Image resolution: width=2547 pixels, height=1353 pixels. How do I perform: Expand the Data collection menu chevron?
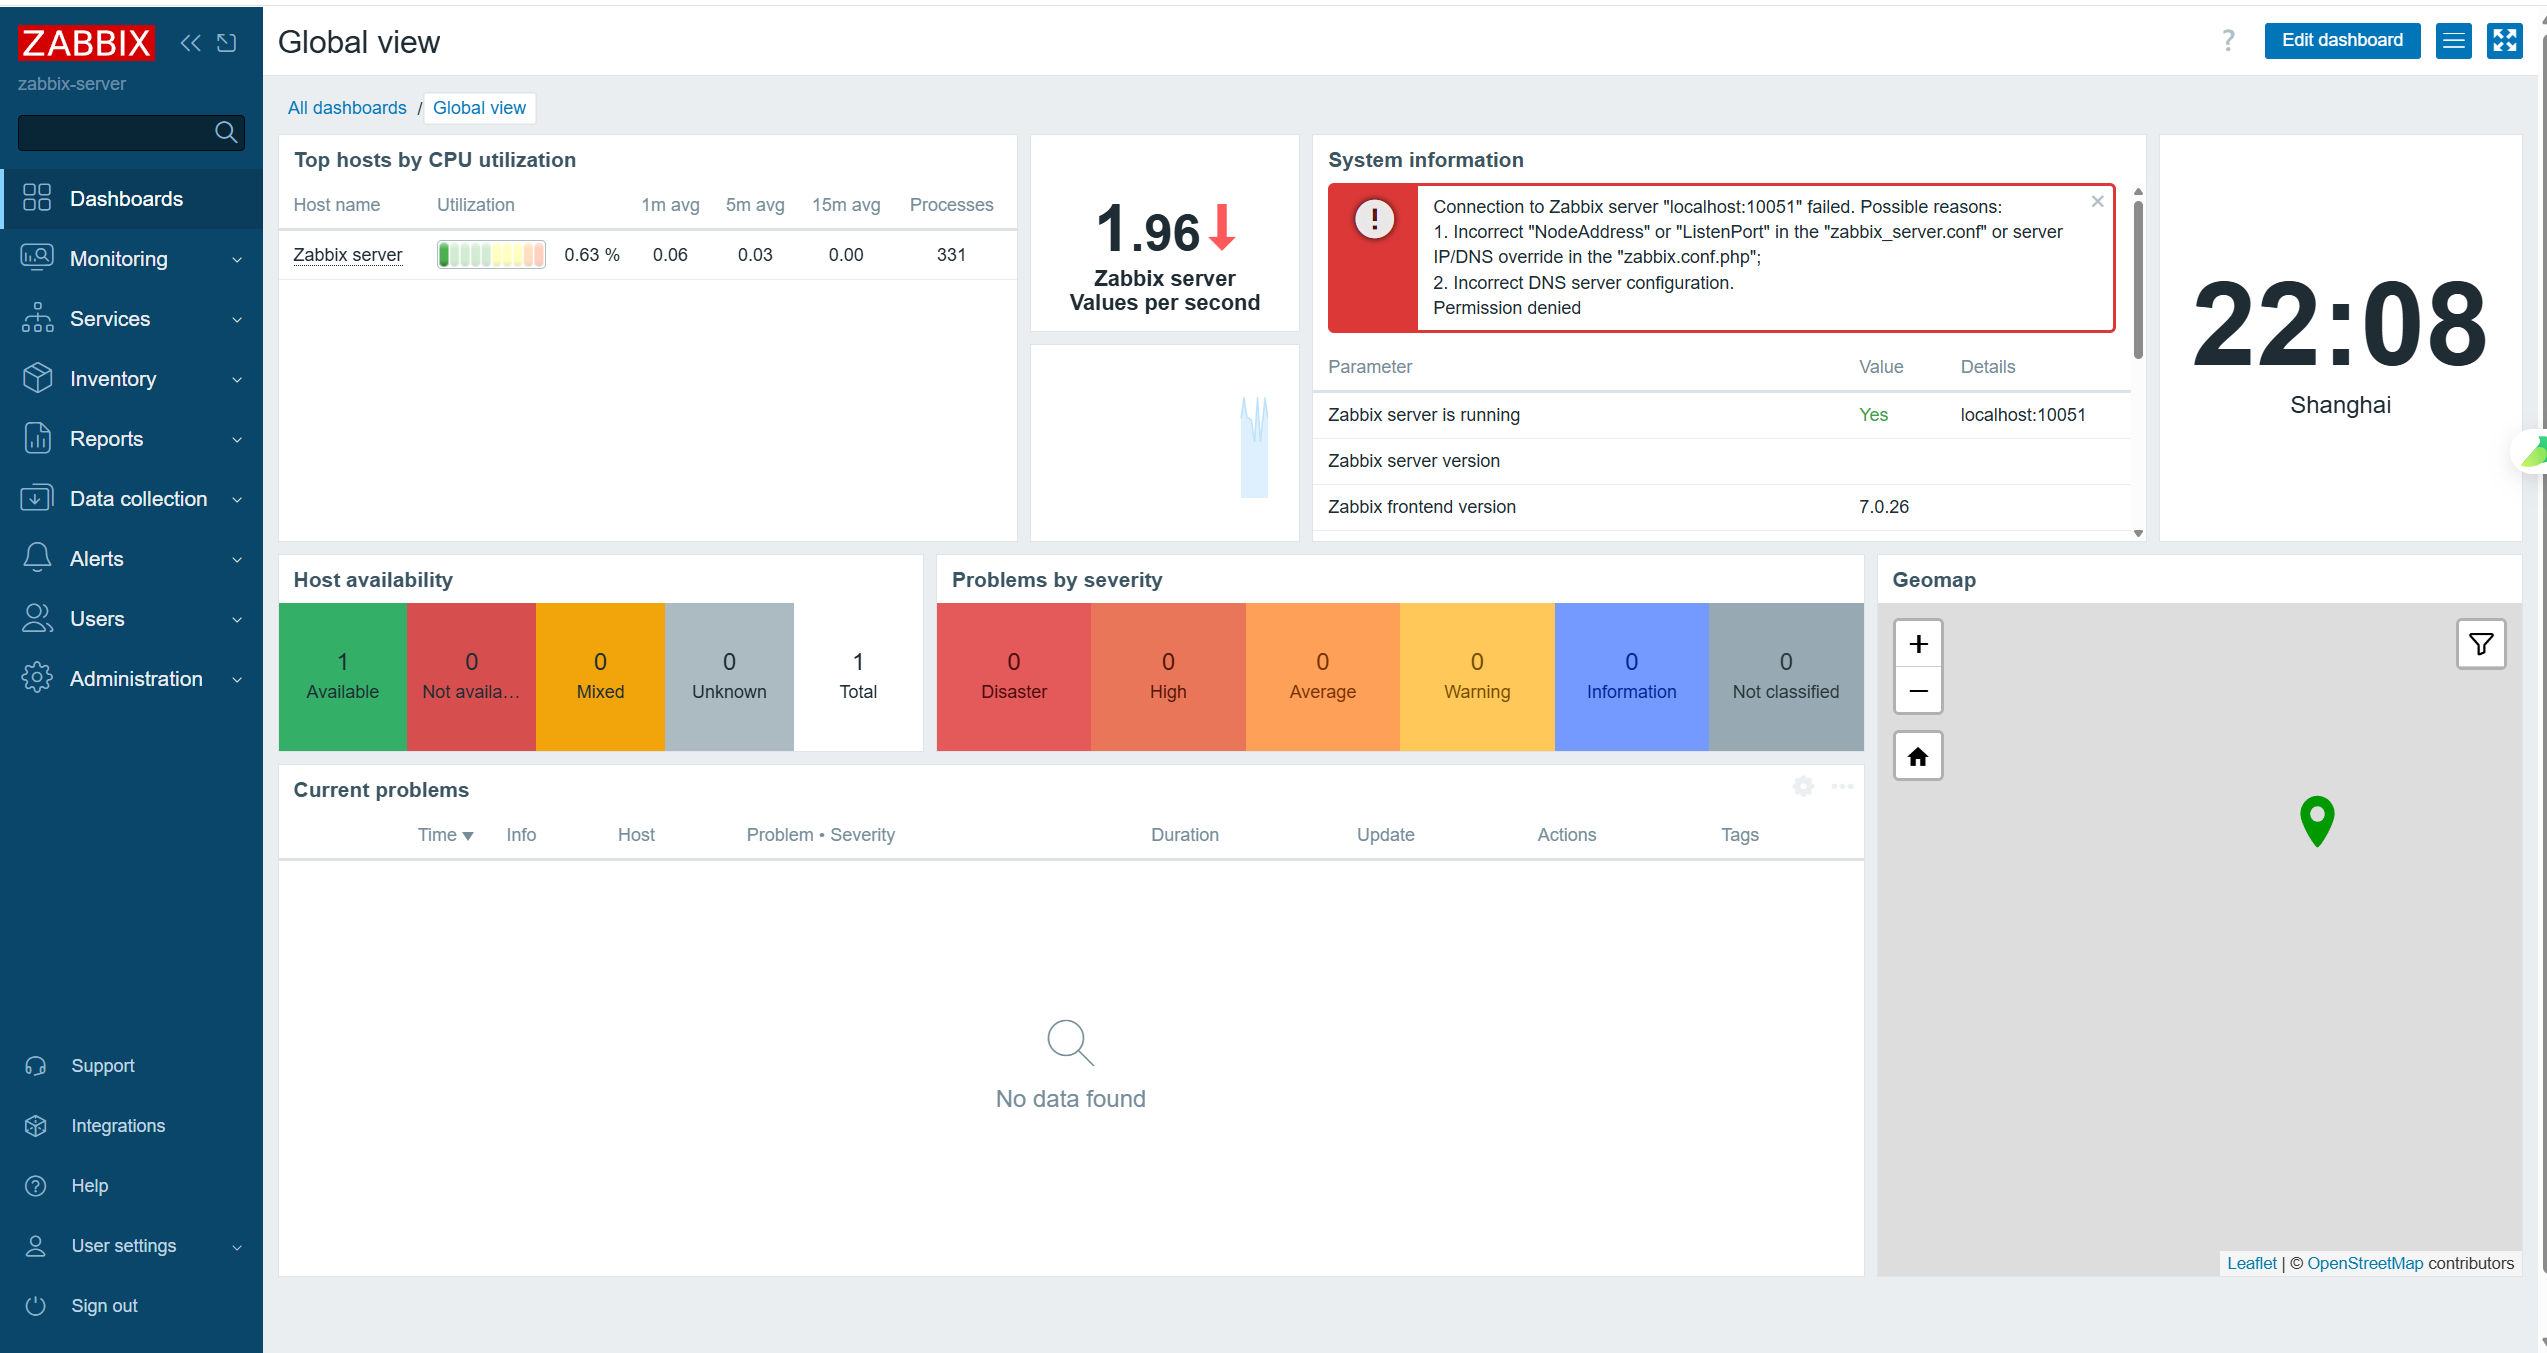[x=237, y=500]
